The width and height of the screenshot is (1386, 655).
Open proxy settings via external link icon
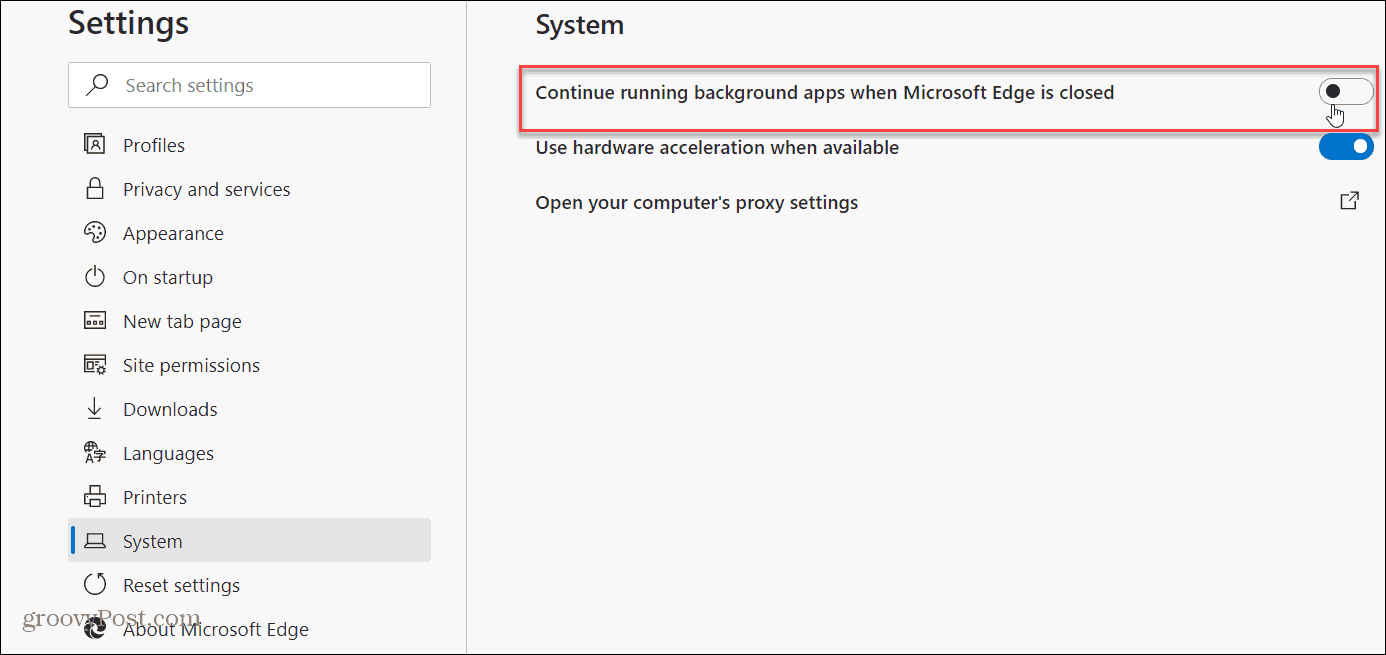click(x=1349, y=201)
